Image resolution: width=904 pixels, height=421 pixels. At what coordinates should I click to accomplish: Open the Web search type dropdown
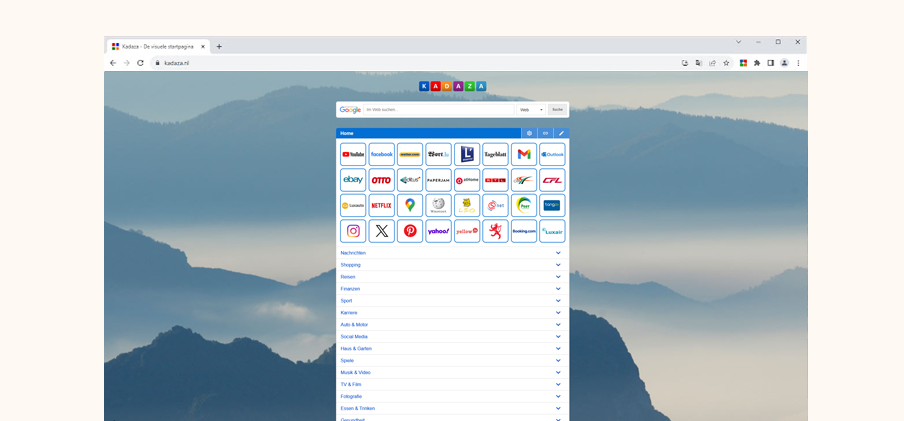[x=531, y=110]
